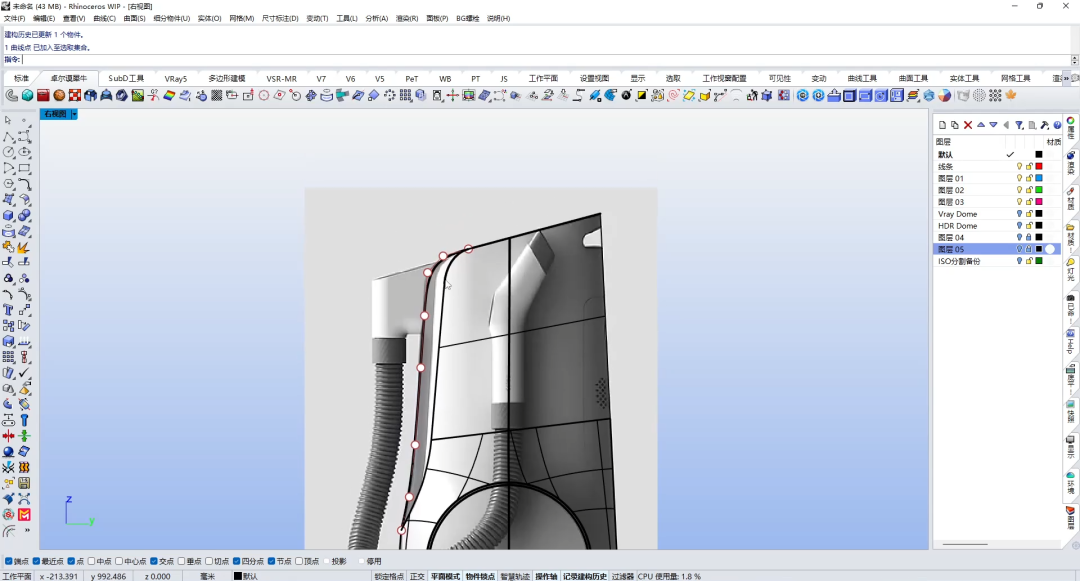The image size is (1080, 581).
Task: Change magenta color swatch of 图层 03
Action: [1039, 202]
